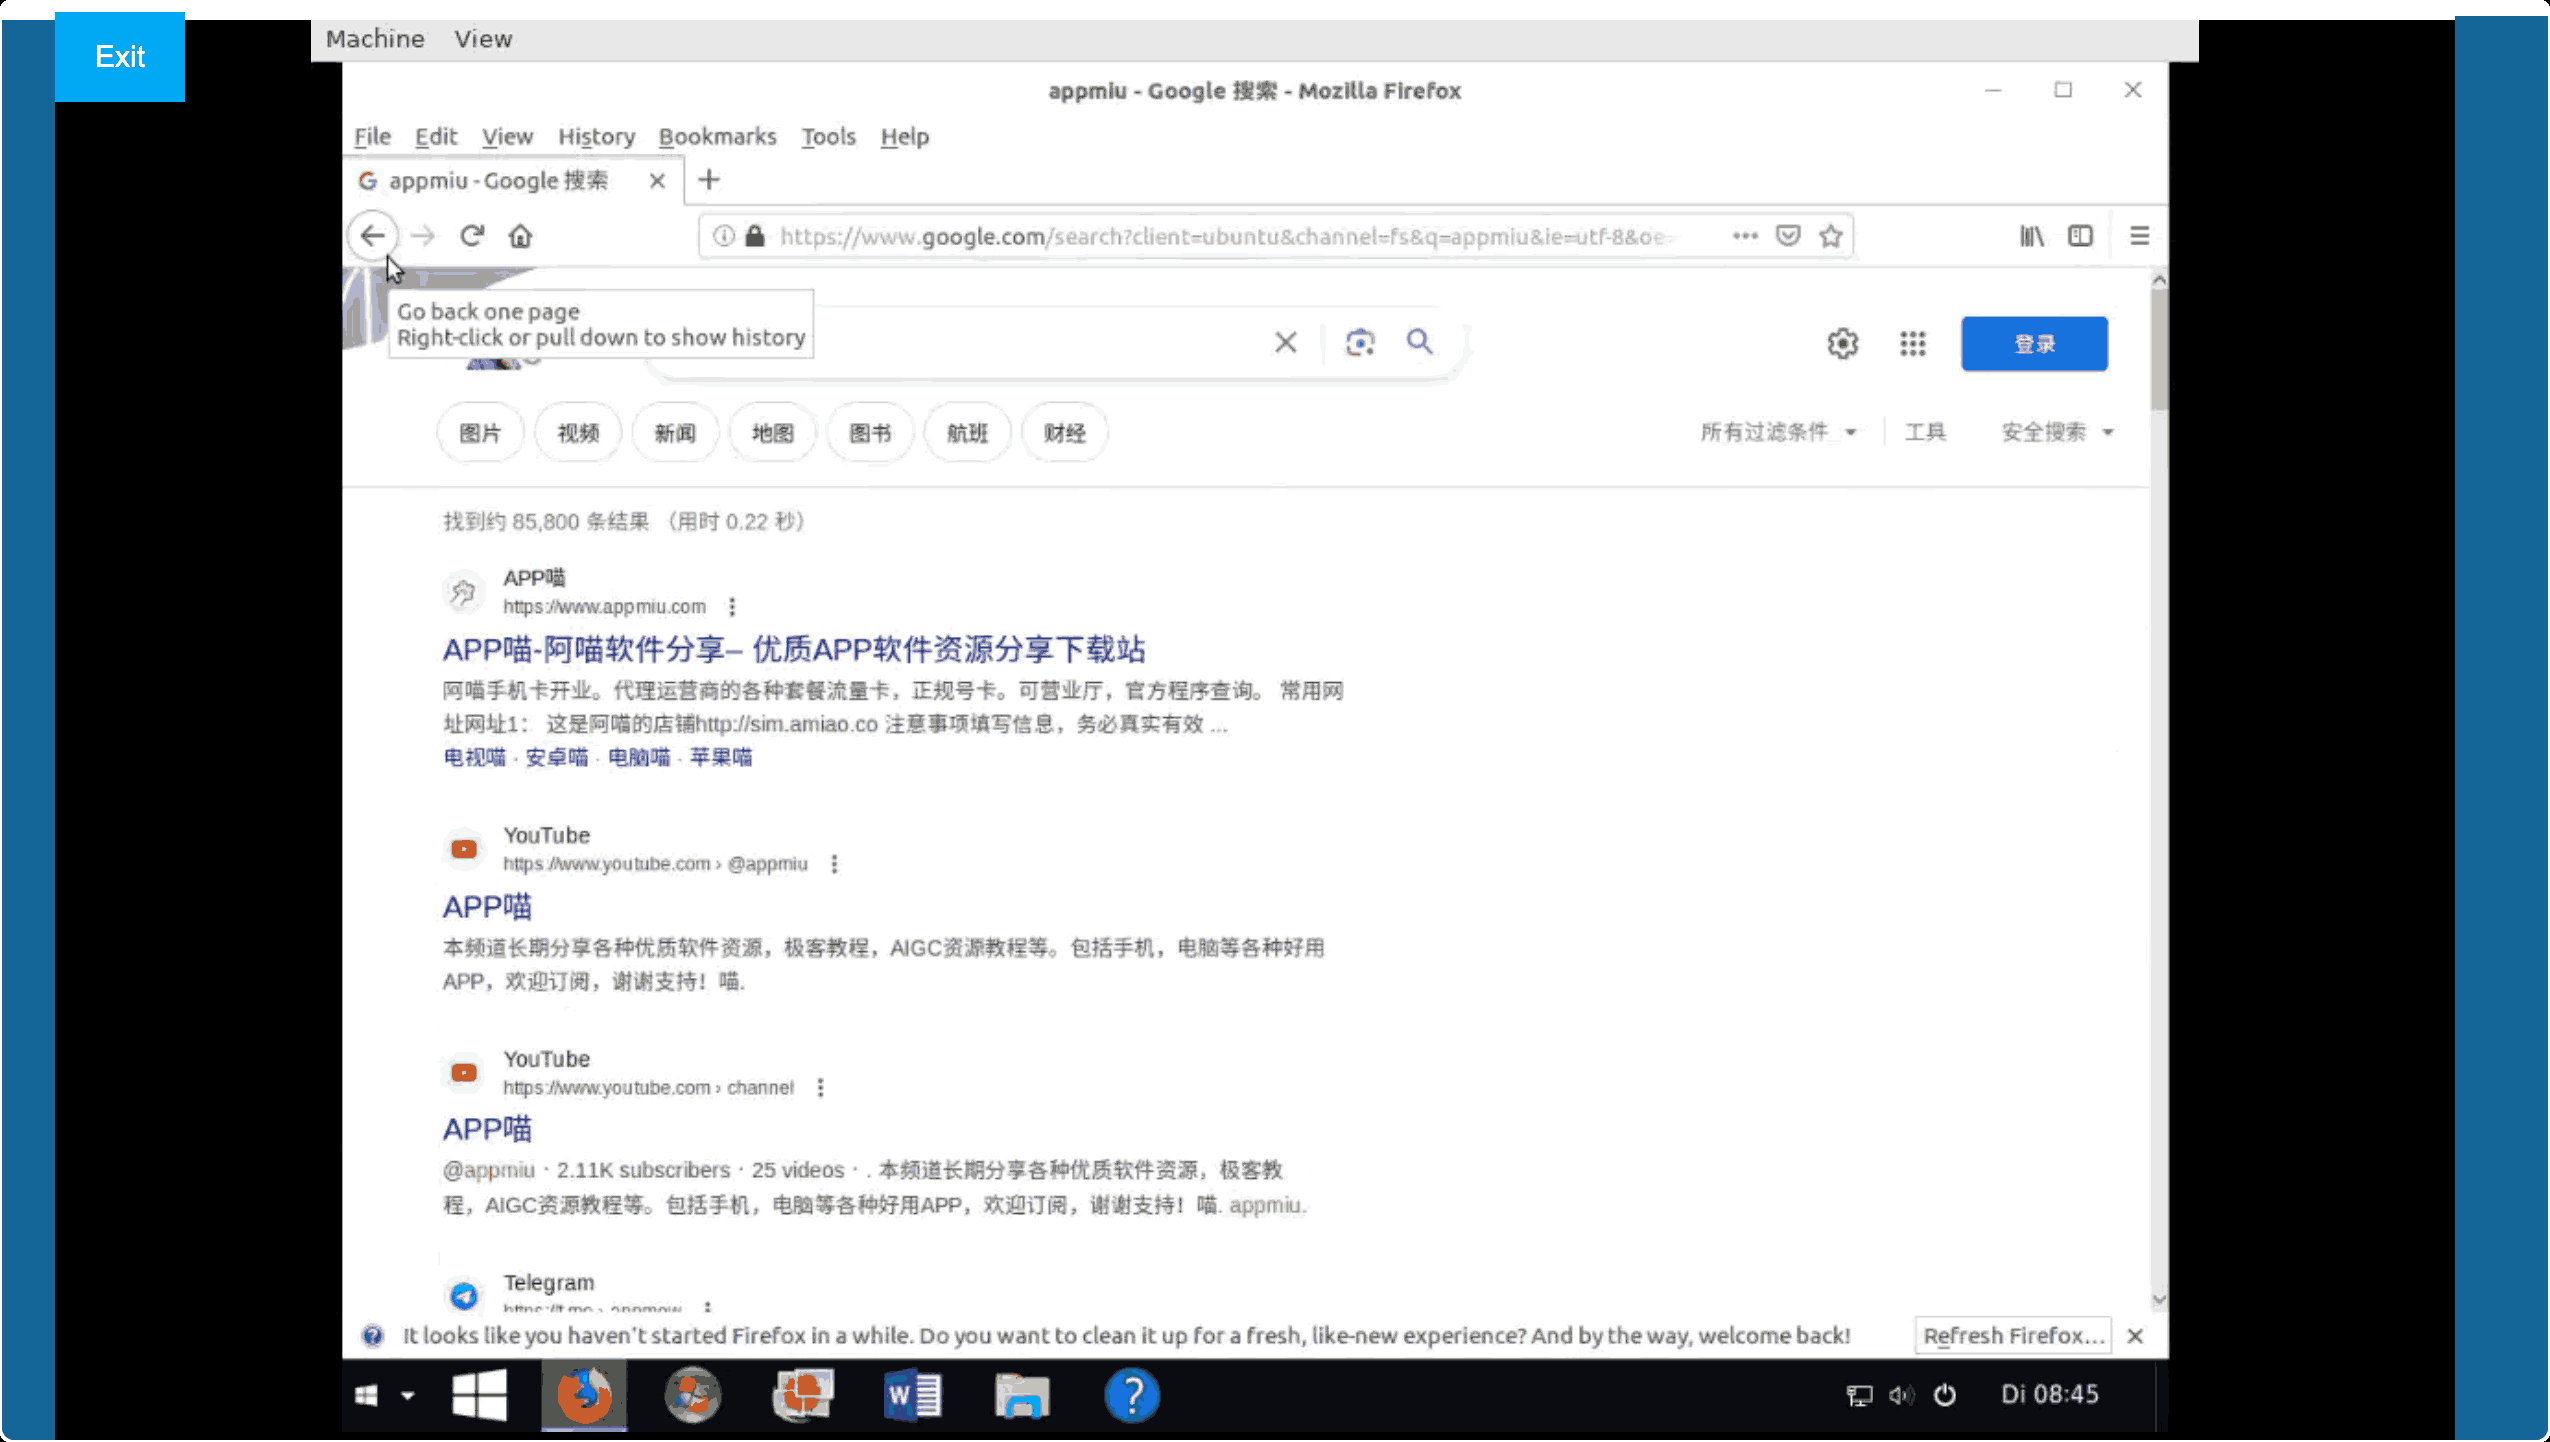
Task: Clear the Google search box with X
Action: 1286,343
